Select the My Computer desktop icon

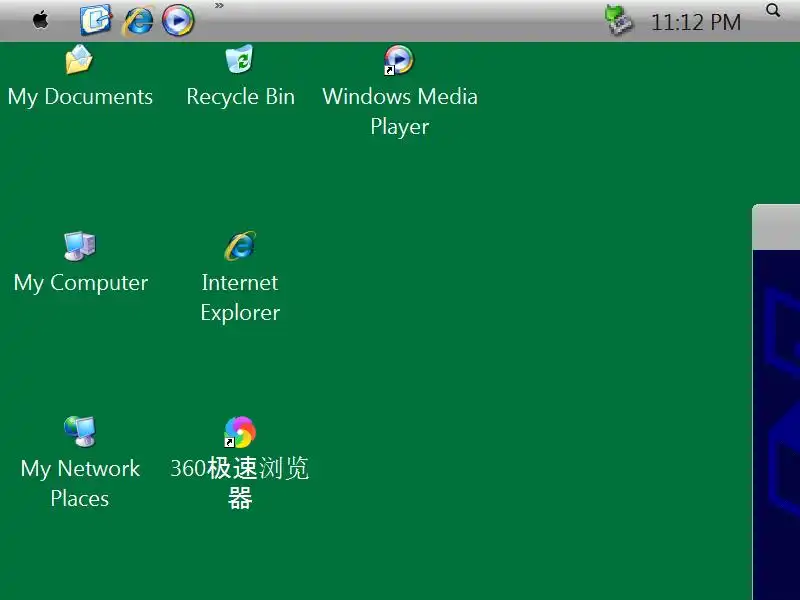pyautogui.click(x=80, y=246)
